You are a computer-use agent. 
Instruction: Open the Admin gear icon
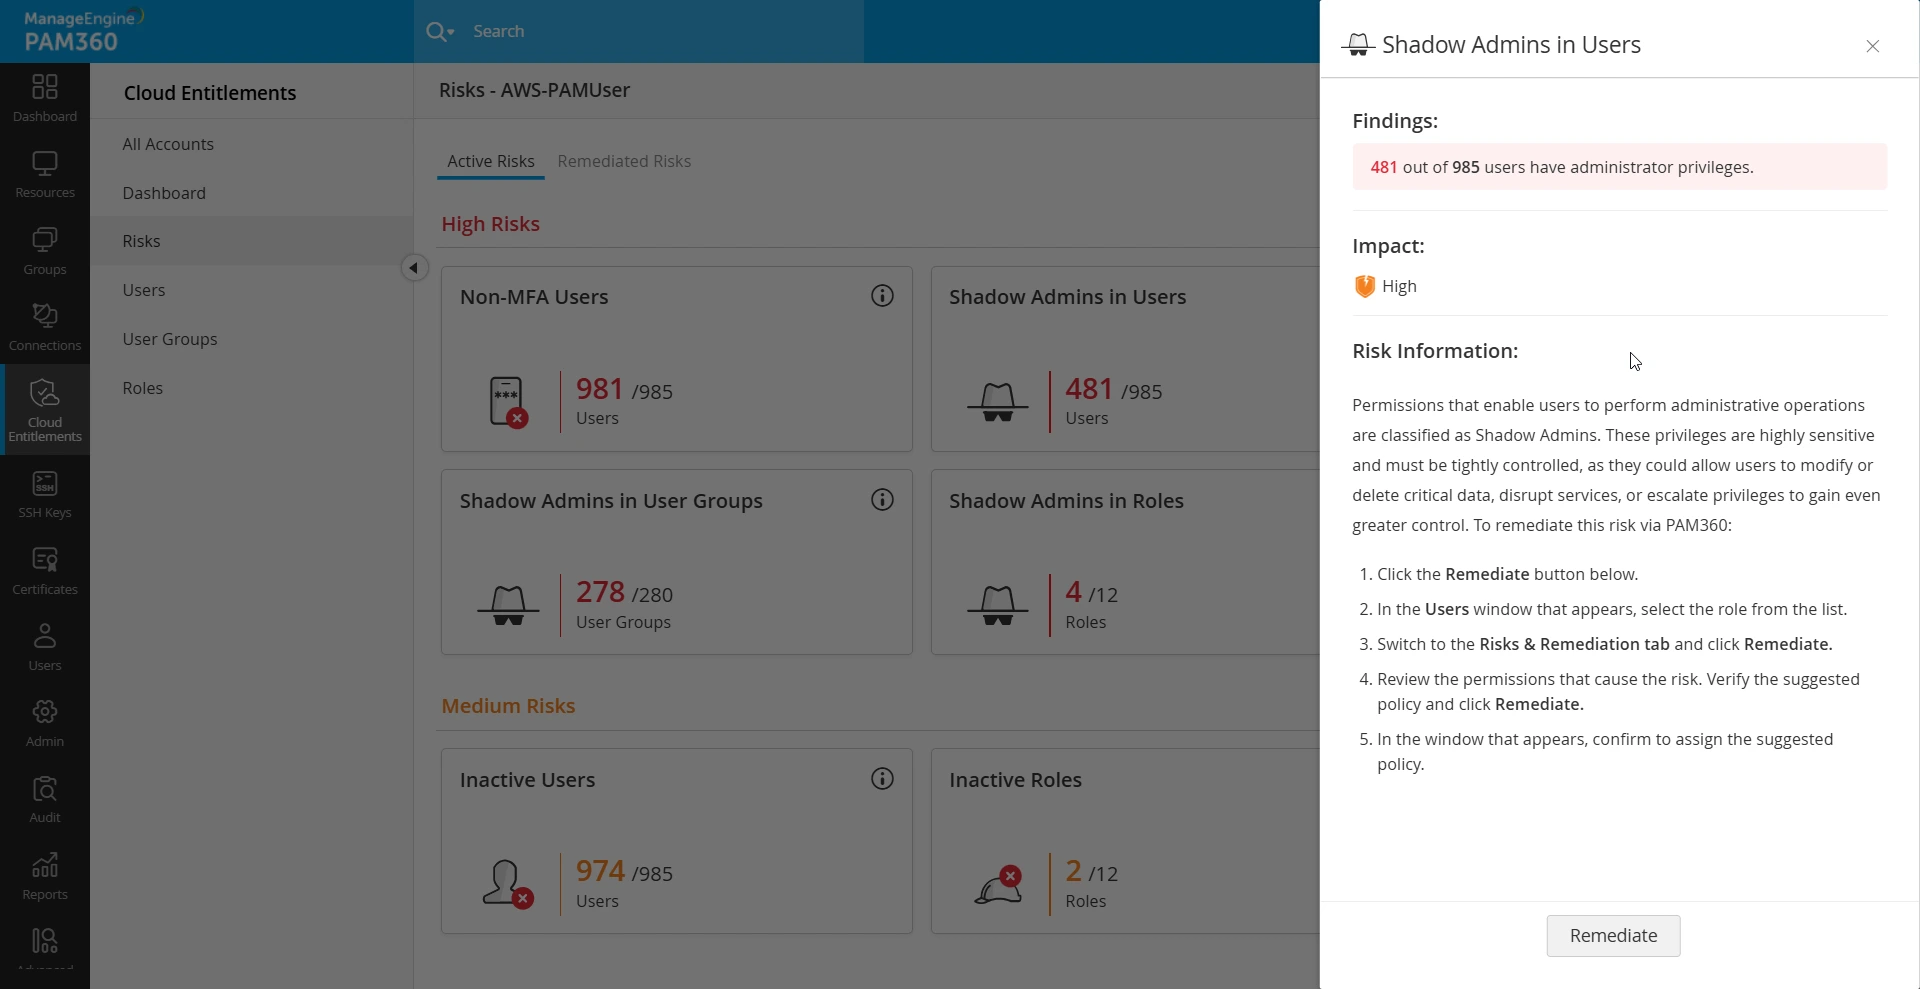pyautogui.click(x=45, y=723)
